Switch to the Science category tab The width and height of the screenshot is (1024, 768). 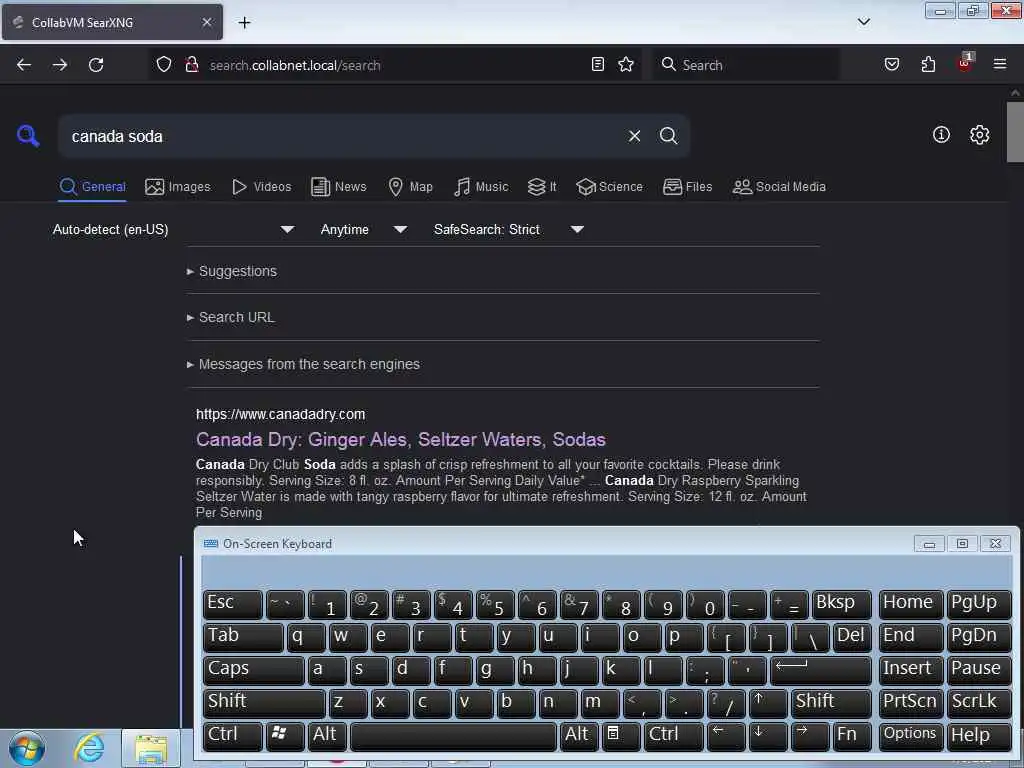tap(609, 187)
